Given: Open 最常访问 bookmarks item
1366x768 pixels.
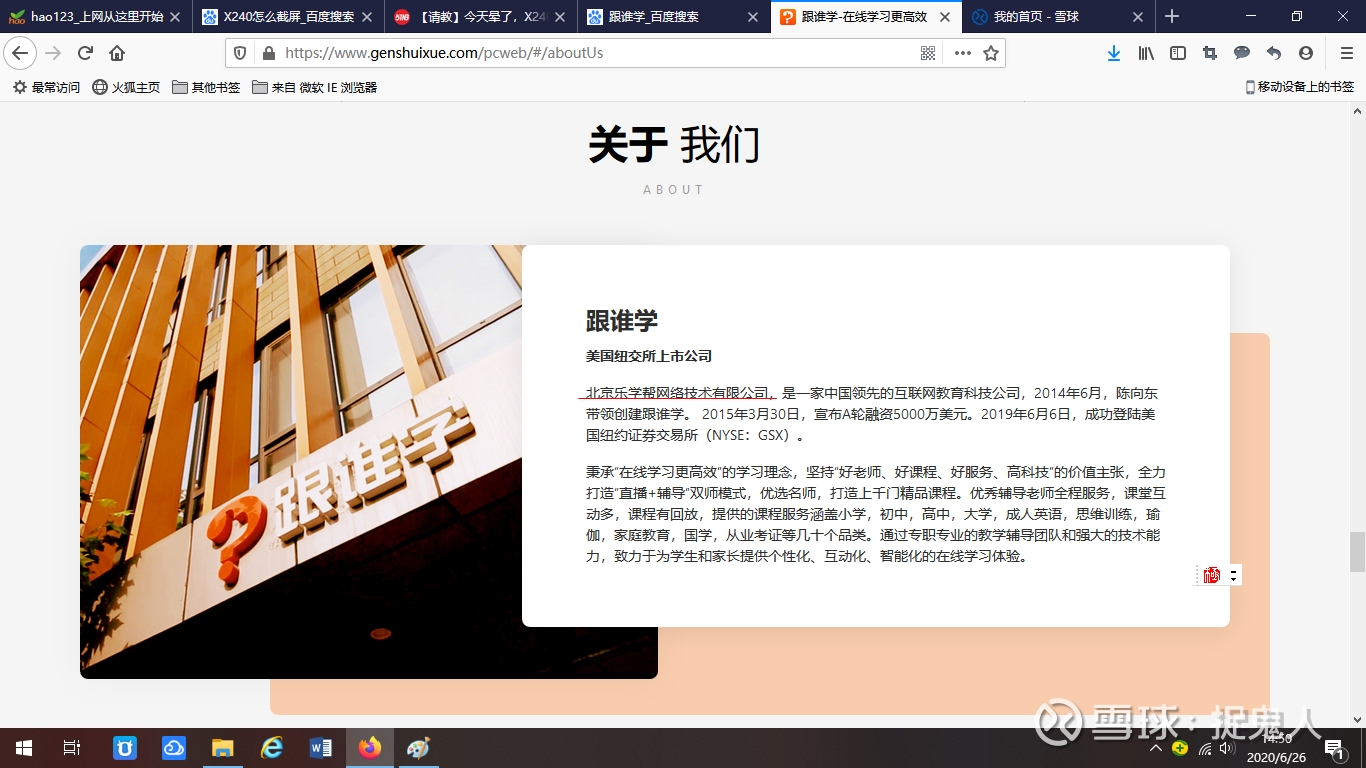Looking at the screenshot, I should [46, 87].
